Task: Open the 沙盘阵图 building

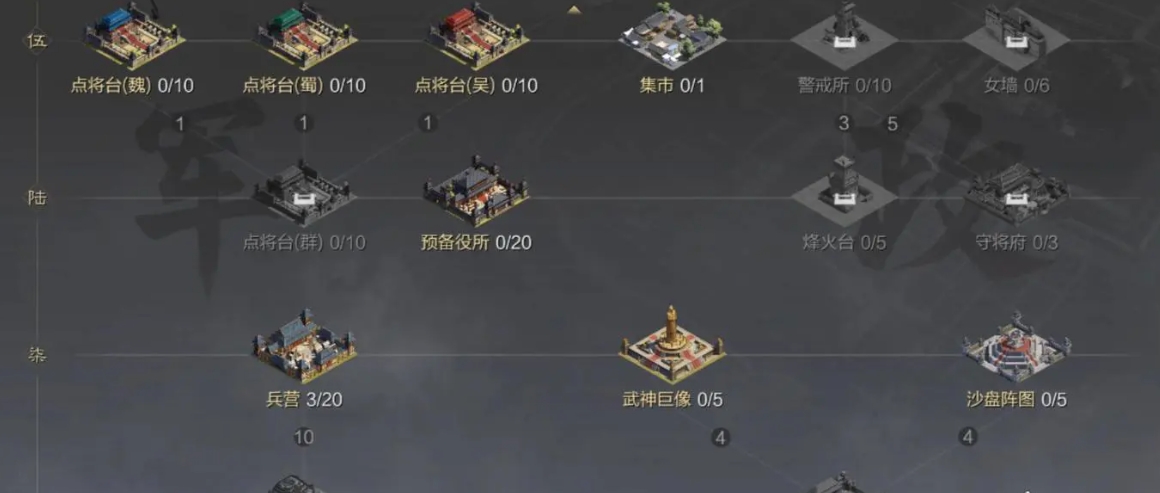Action: tap(1016, 346)
